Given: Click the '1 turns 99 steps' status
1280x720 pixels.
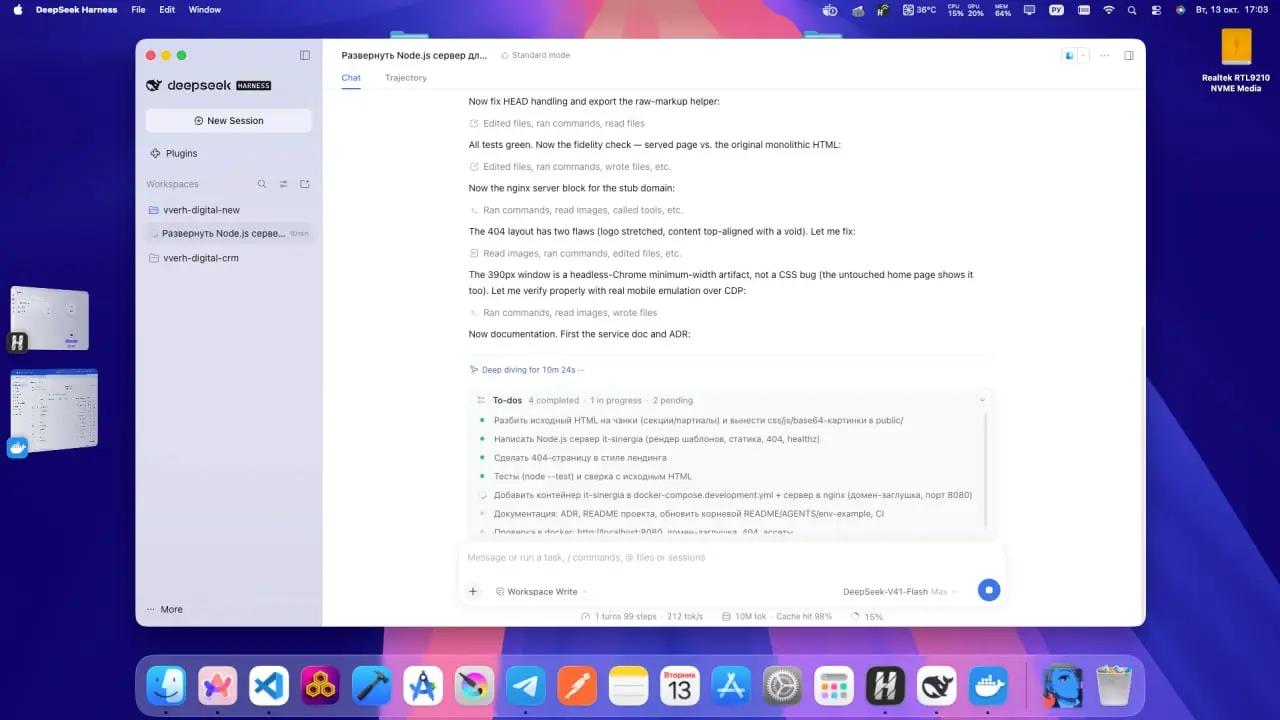Looking at the screenshot, I should (x=619, y=617).
